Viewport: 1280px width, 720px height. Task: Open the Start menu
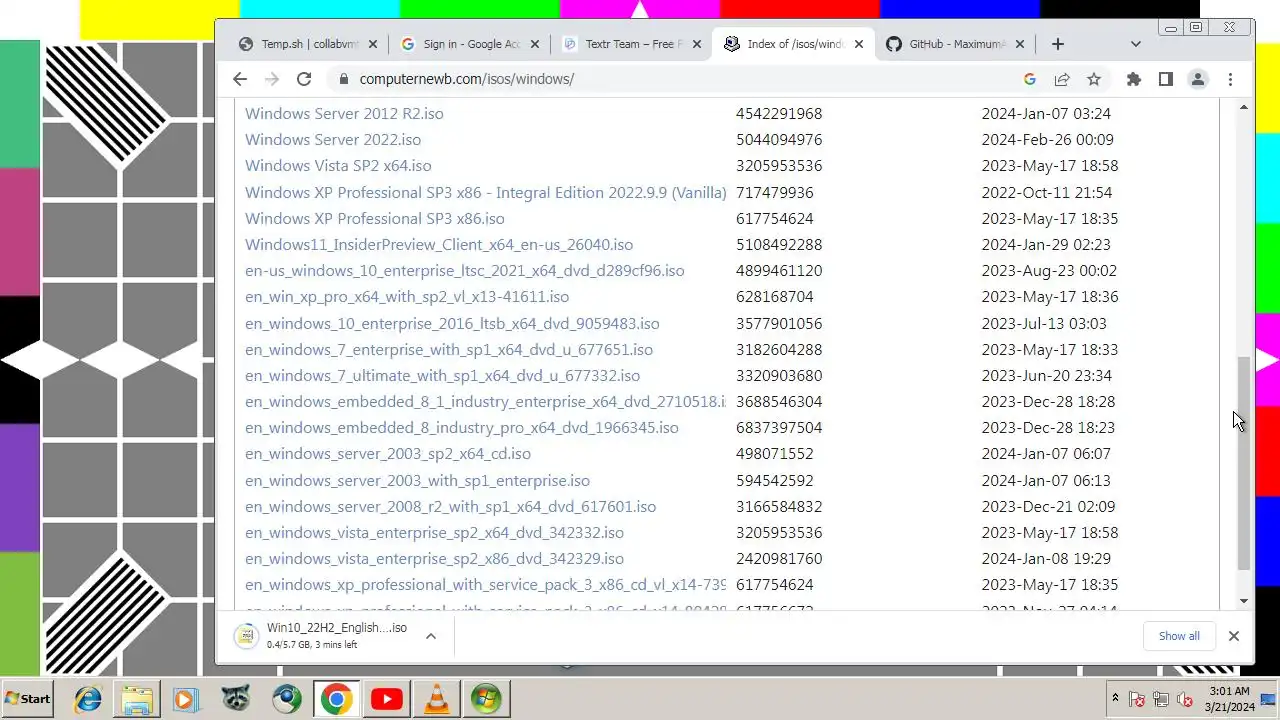pyautogui.click(x=28, y=699)
